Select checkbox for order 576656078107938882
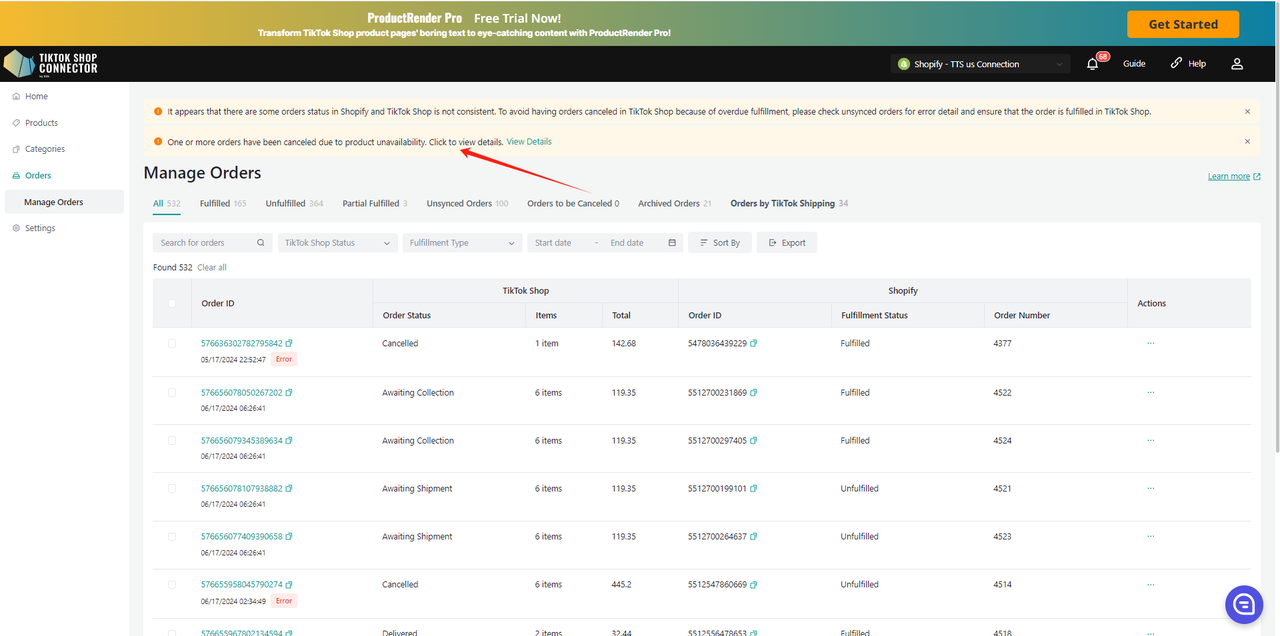The image size is (1280, 636). pos(172,489)
